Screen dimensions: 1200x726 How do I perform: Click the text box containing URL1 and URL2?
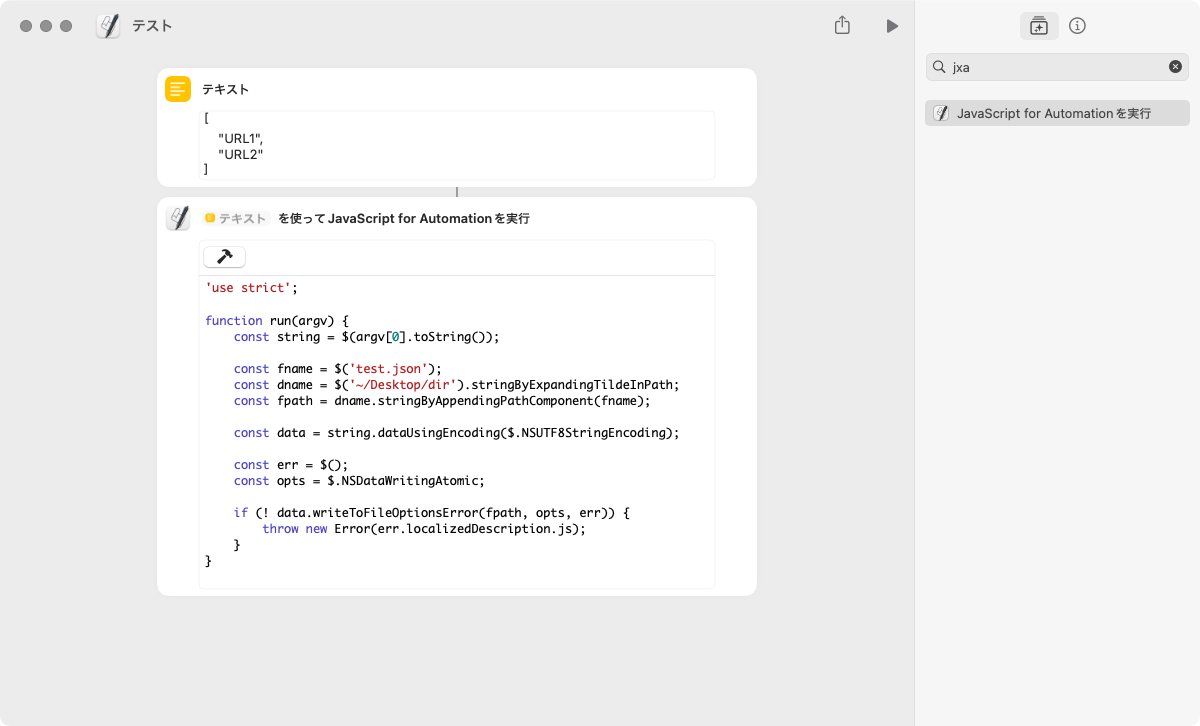[x=456, y=145]
